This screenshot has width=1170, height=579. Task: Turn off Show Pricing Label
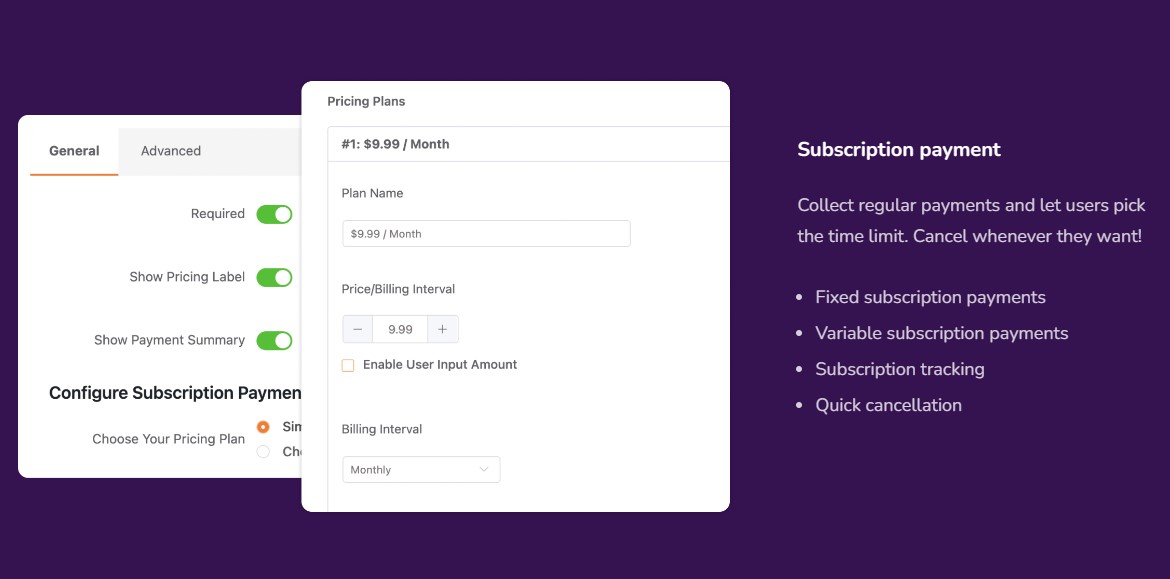pos(275,277)
